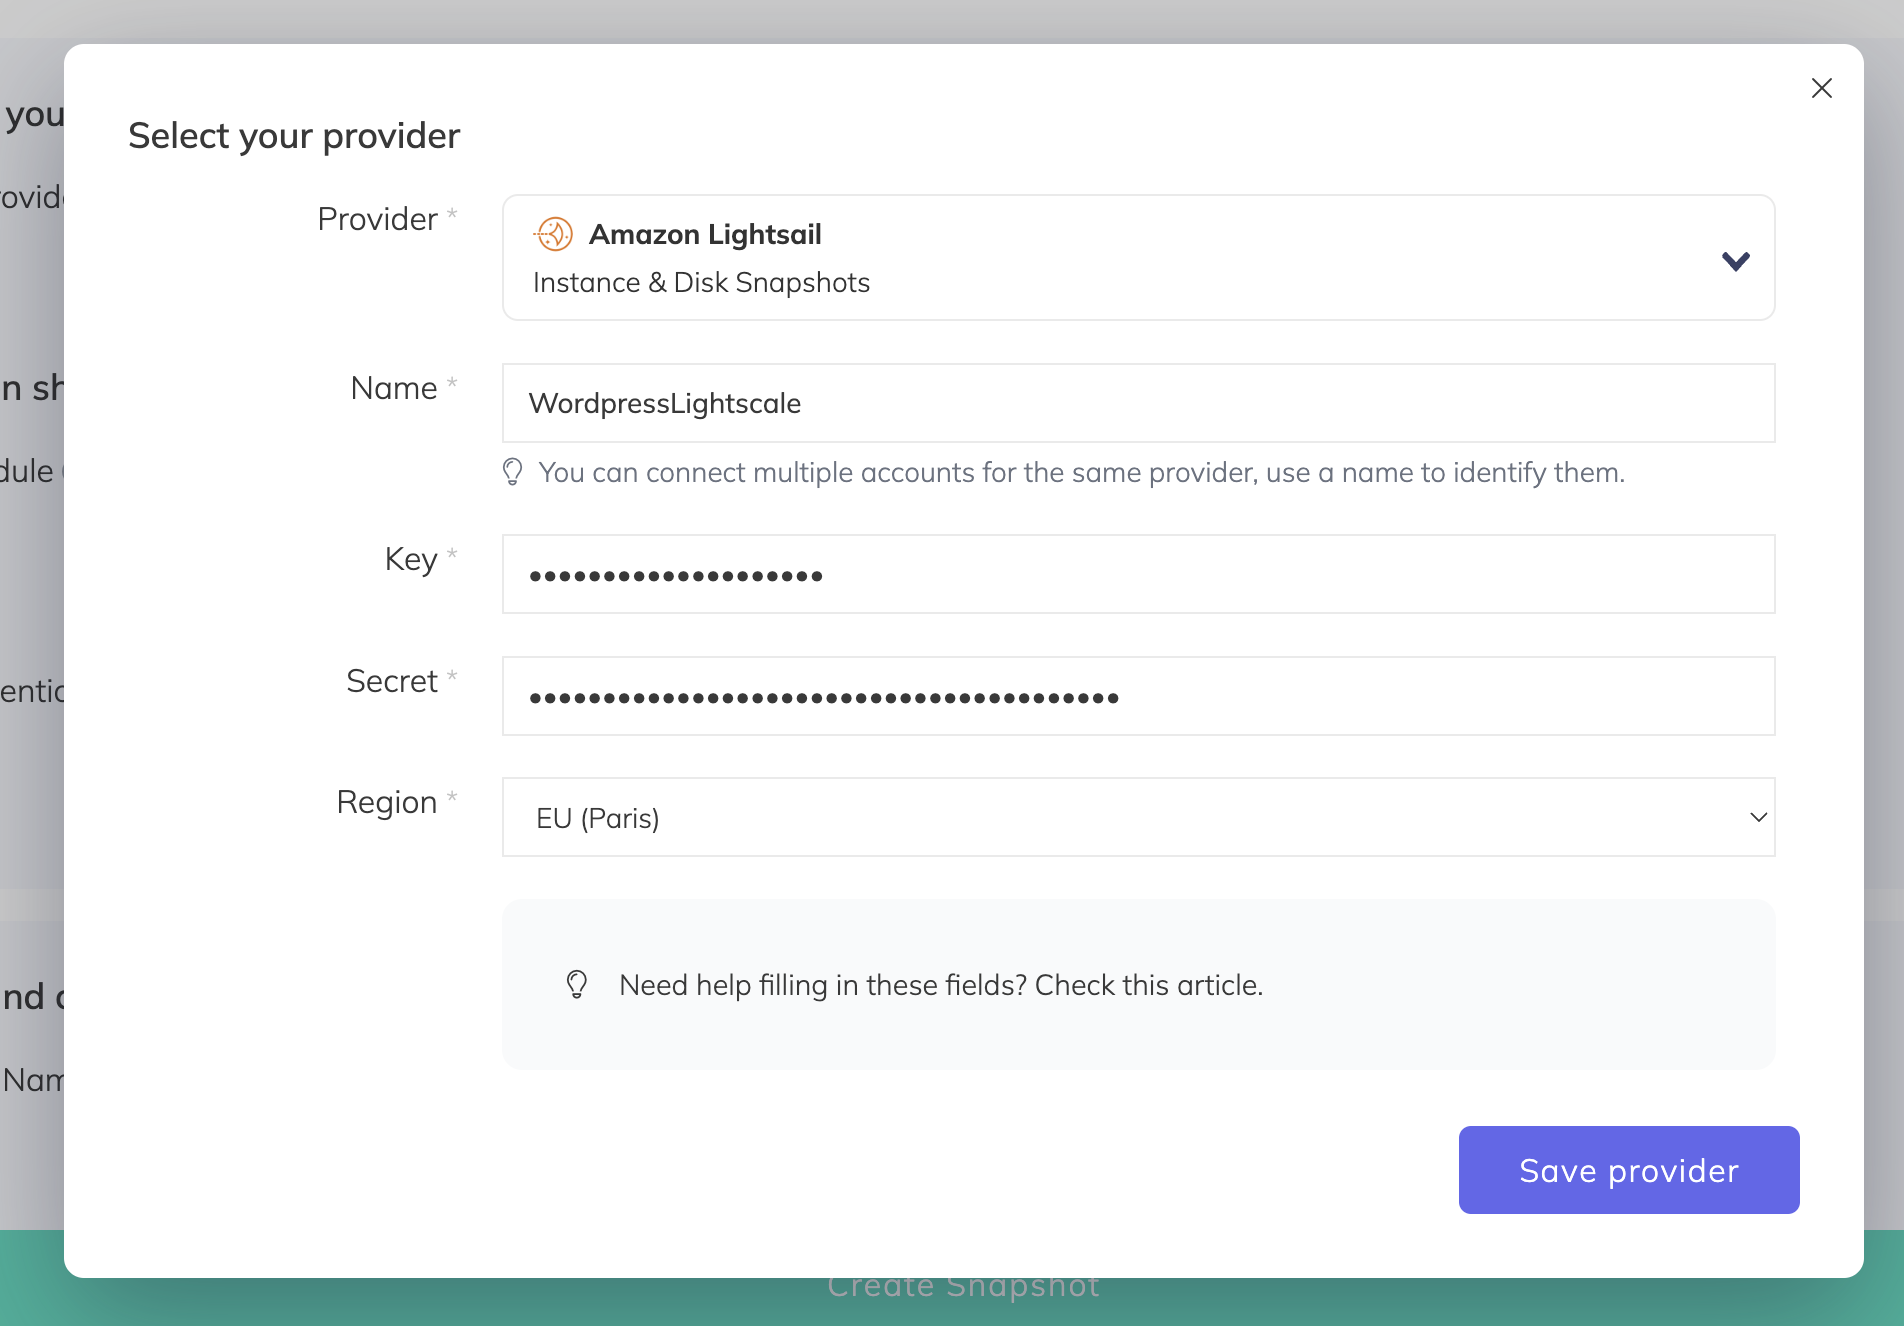The width and height of the screenshot is (1904, 1326).
Task: Click the Name field containing WordpressLightscale
Action: [1139, 403]
